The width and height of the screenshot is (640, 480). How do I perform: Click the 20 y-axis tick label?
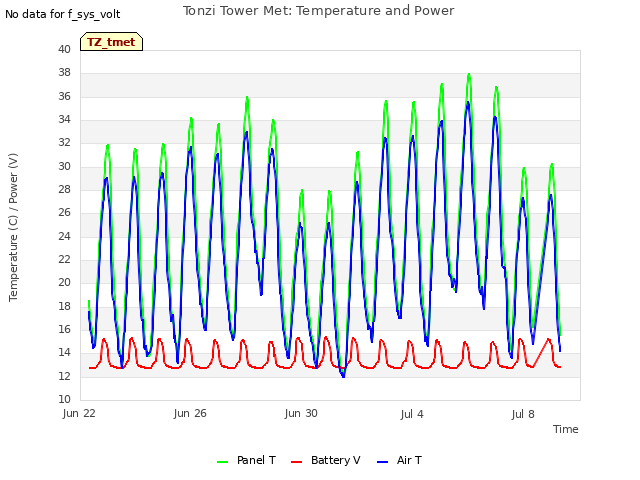[64, 282]
